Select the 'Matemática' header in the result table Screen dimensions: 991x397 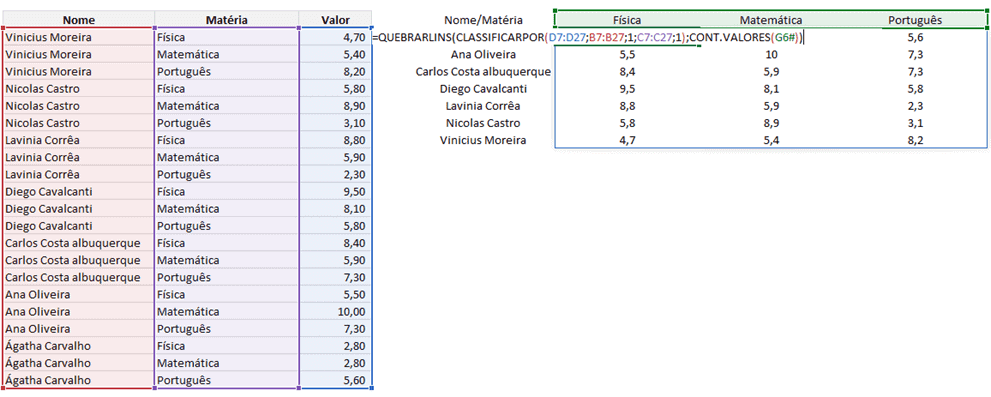coord(770,20)
